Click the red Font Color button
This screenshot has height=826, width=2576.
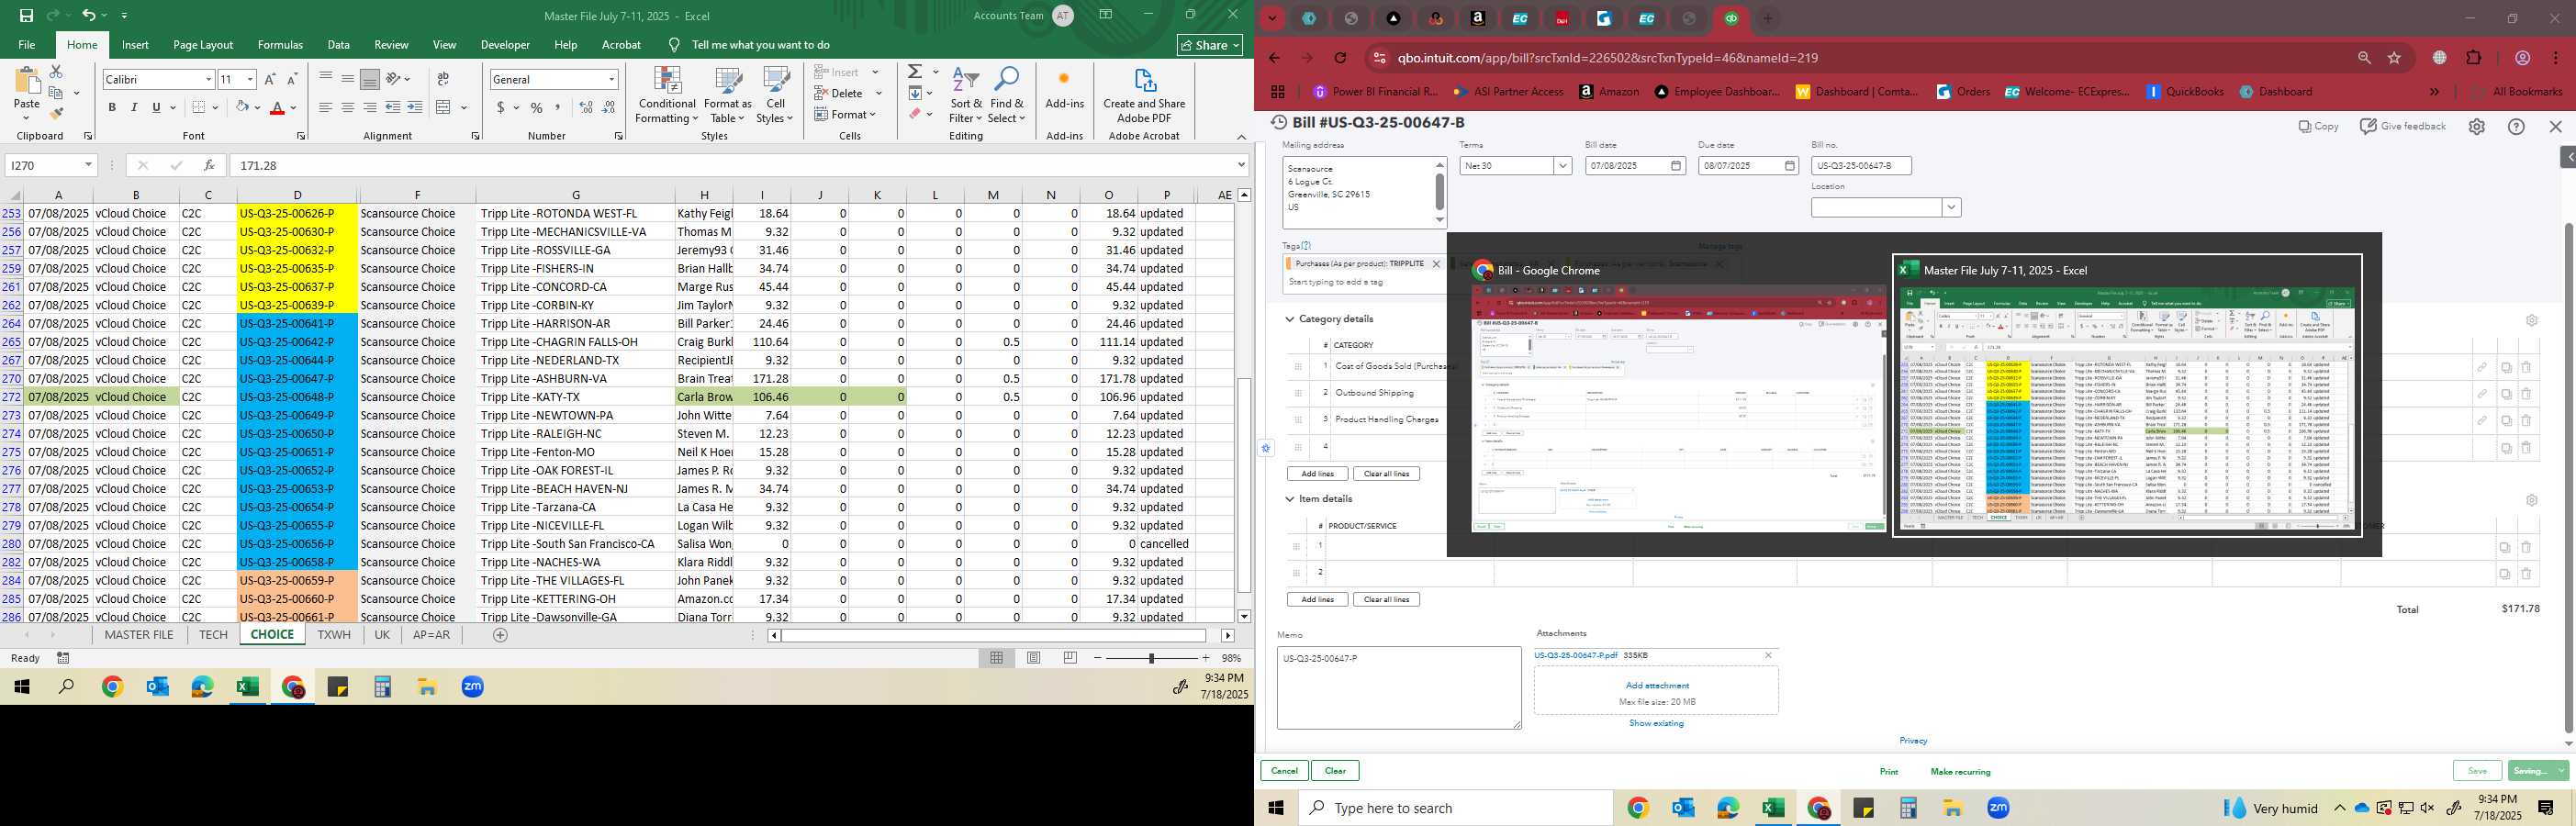click(278, 107)
